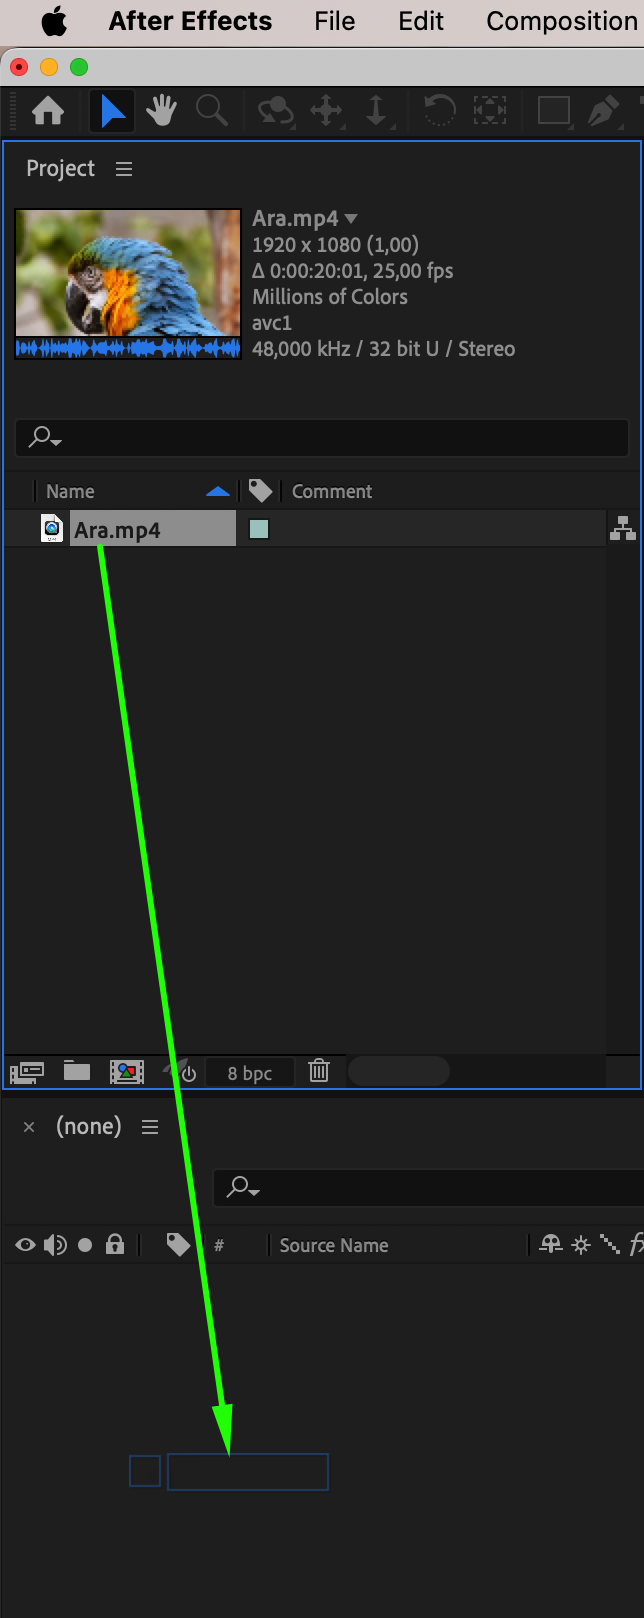Click the new composition icon
644x1618 pixels.
tap(127, 1072)
